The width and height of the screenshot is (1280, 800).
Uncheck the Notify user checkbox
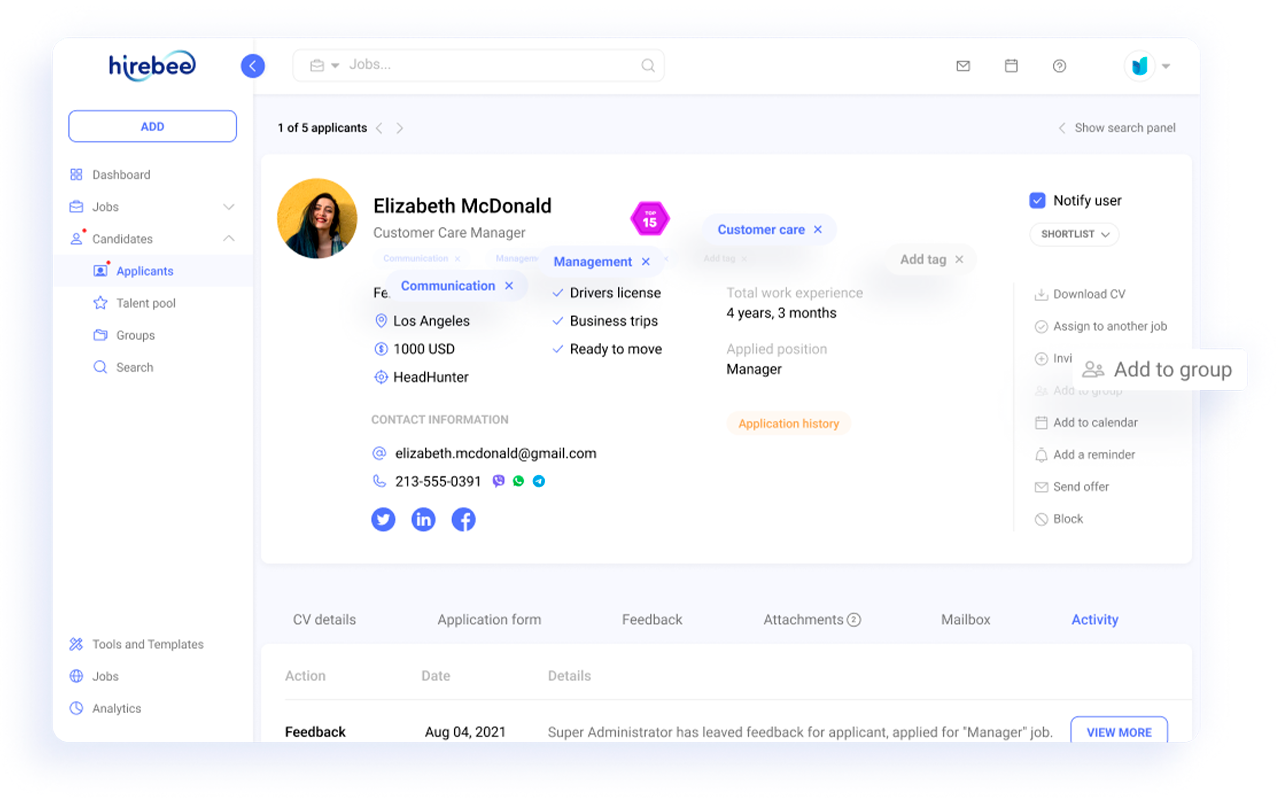pyautogui.click(x=1038, y=200)
